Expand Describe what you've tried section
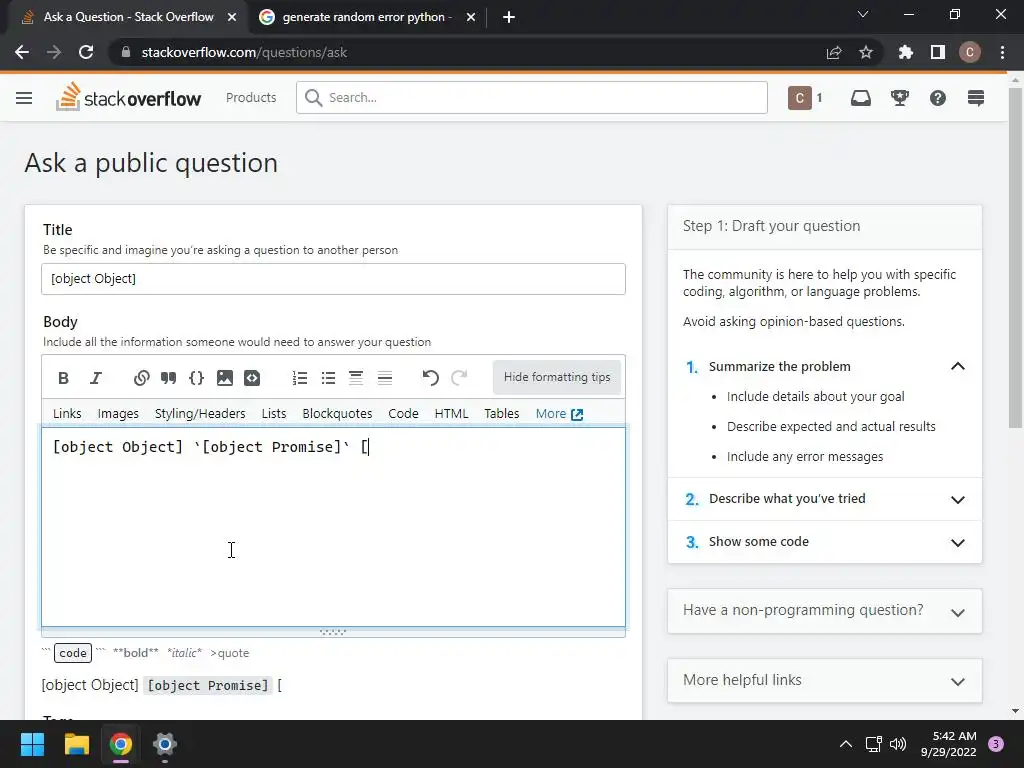Screen dimensions: 1024x768 (957, 500)
